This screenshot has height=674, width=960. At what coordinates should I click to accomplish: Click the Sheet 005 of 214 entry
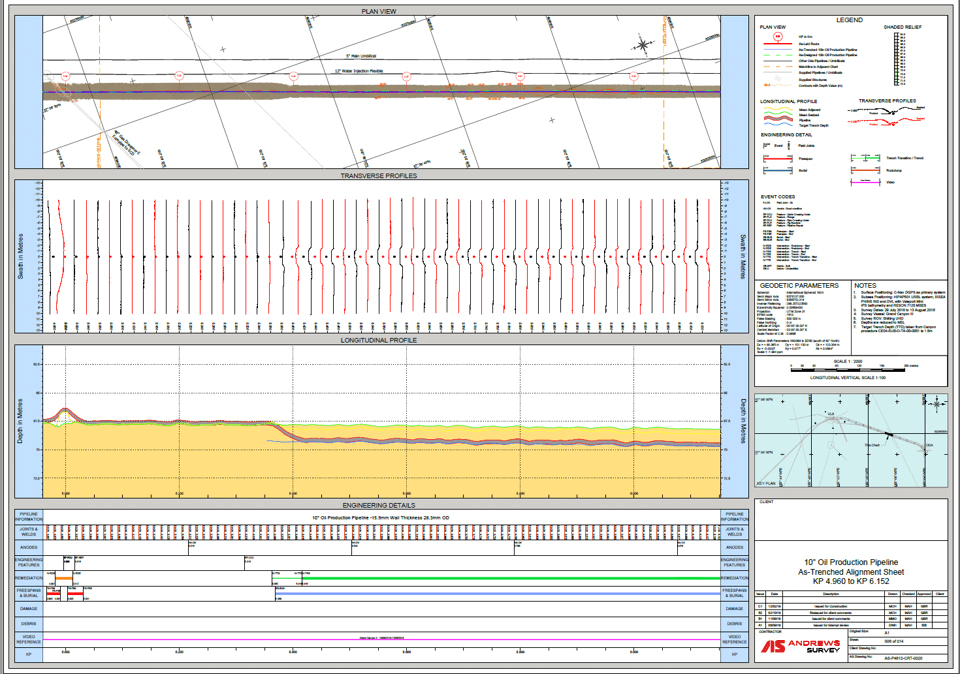pyautogui.click(x=893, y=641)
